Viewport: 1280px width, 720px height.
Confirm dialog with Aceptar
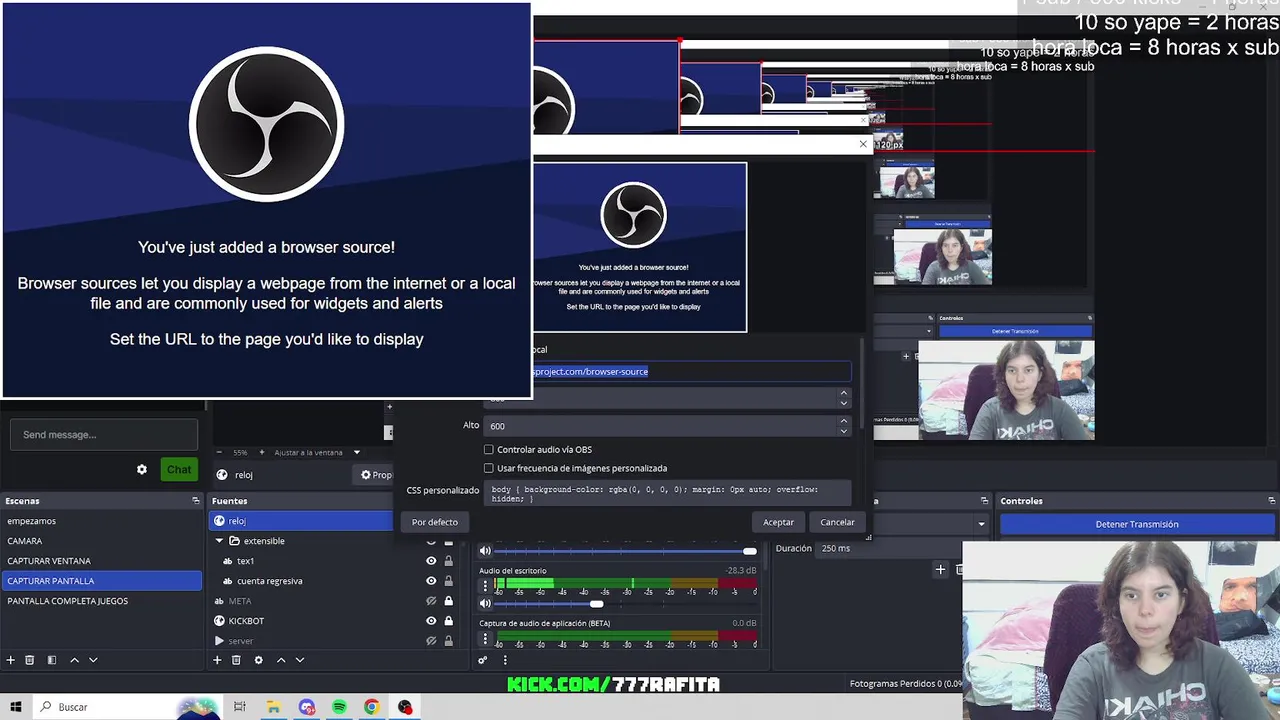pyautogui.click(x=778, y=522)
